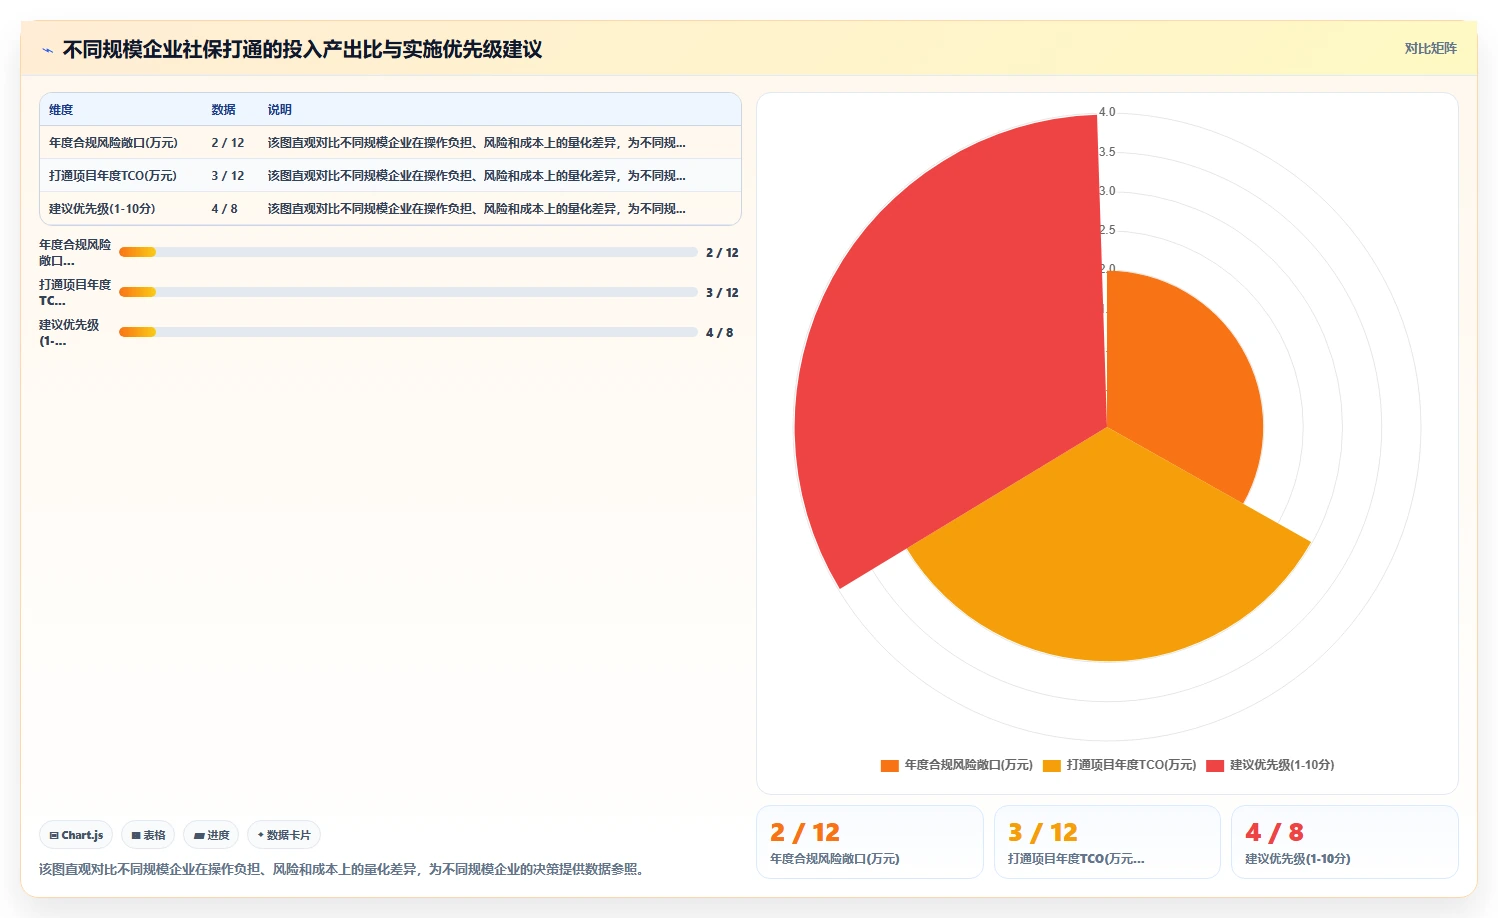Viewport: 1498px width, 918px height.
Task: Click the 4 / 8 value in table
Action: coord(224,209)
